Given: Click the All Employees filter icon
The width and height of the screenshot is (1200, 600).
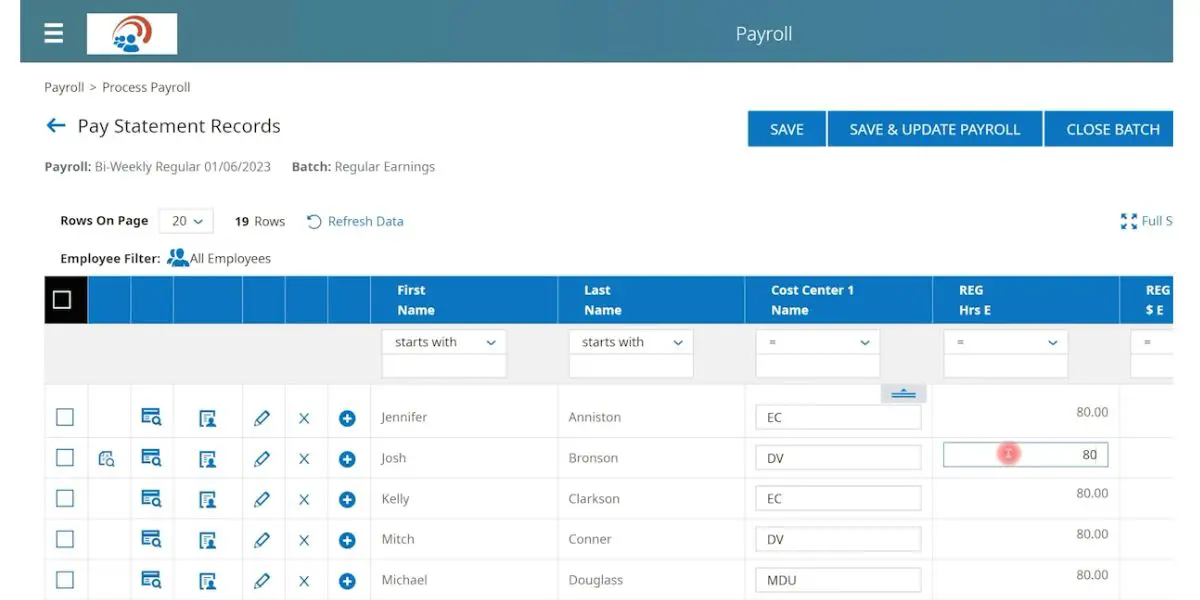Looking at the screenshot, I should [178, 258].
